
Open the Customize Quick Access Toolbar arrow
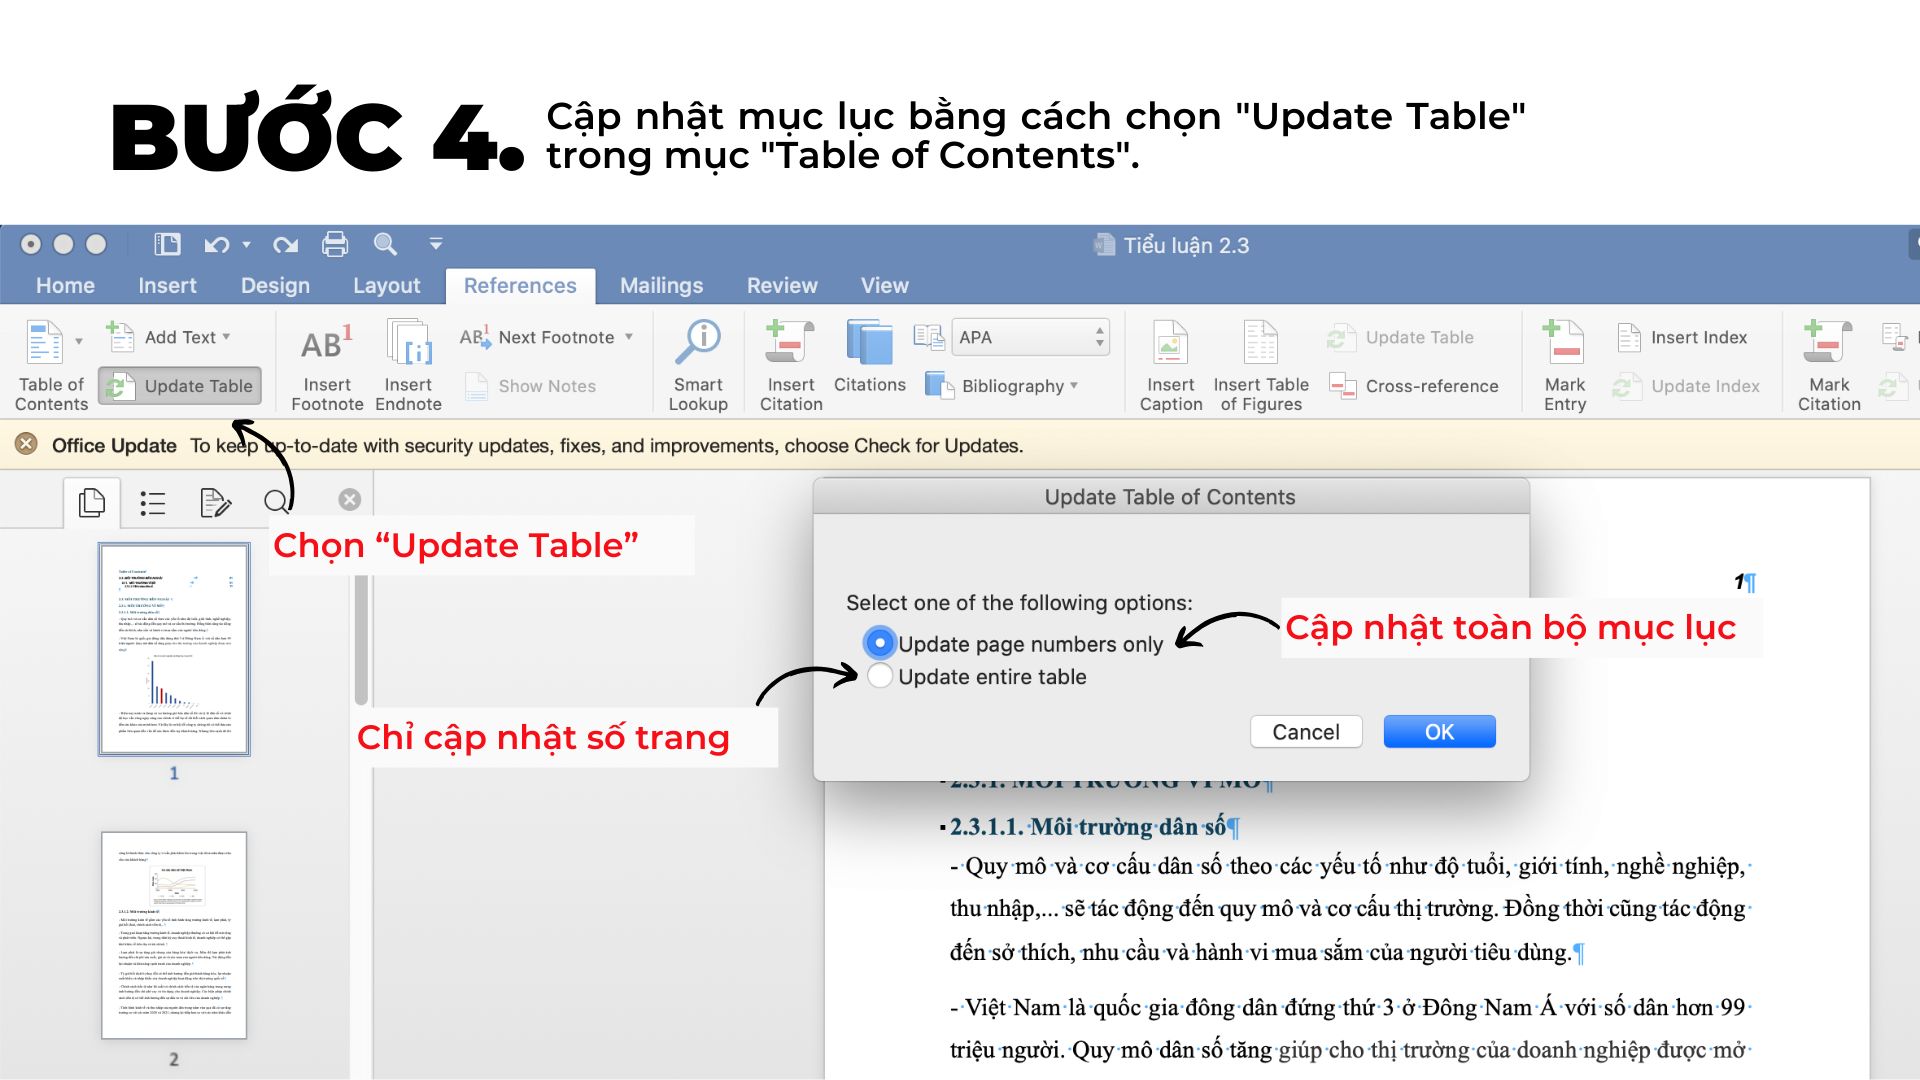pyautogui.click(x=436, y=244)
